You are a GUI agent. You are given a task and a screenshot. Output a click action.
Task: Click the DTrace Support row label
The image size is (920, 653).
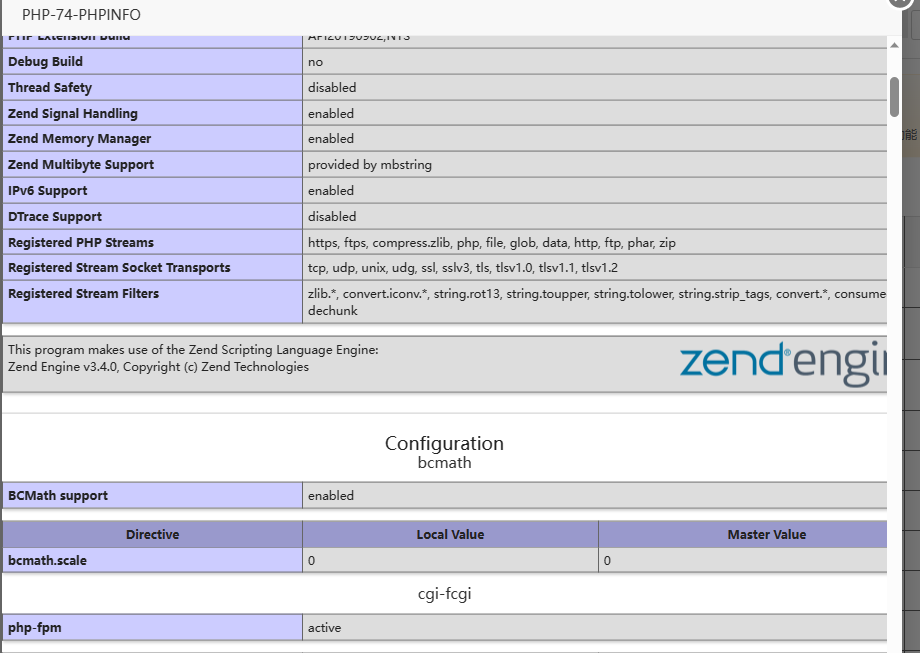[55, 217]
